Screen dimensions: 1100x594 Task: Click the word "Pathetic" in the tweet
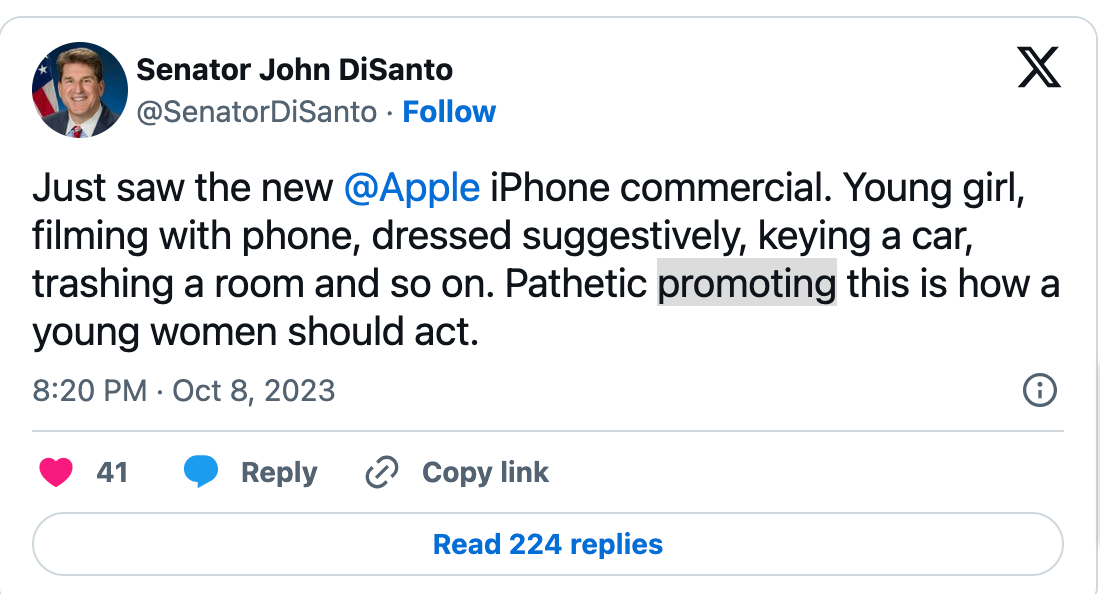(x=576, y=284)
